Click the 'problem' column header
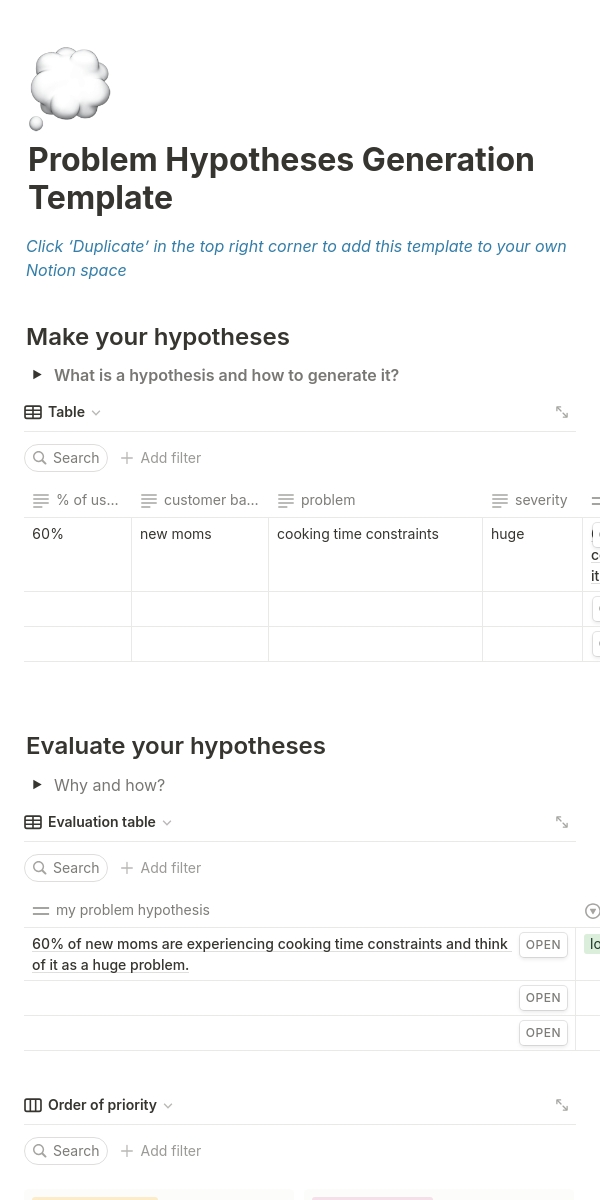The image size is (600, 1200). coord(327,500)
